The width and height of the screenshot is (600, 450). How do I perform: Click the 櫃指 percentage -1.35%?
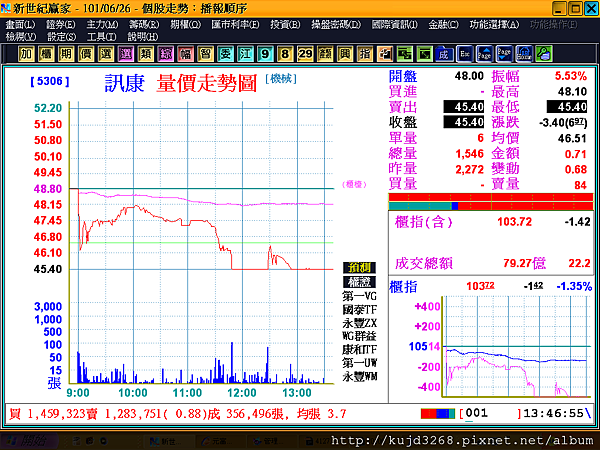[574, 286]
